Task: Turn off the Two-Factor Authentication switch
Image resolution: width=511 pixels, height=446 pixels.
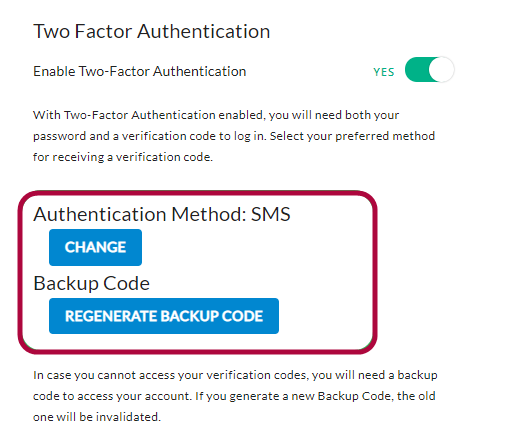Action: 429,70
